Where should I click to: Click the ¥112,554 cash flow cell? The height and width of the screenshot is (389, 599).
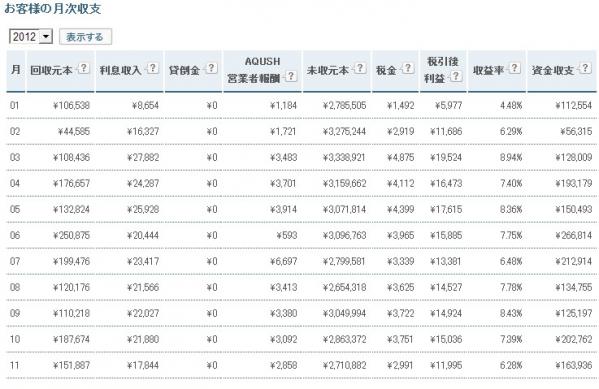click(x=573, y=105)
